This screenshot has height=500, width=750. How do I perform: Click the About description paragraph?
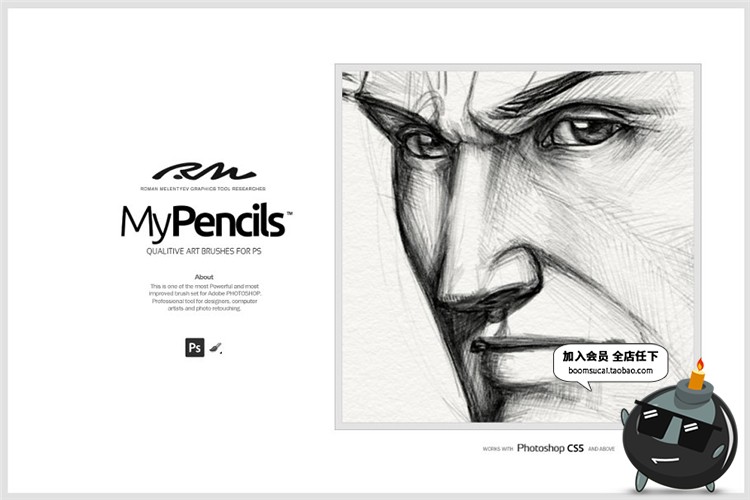click(x=204, y=297)
